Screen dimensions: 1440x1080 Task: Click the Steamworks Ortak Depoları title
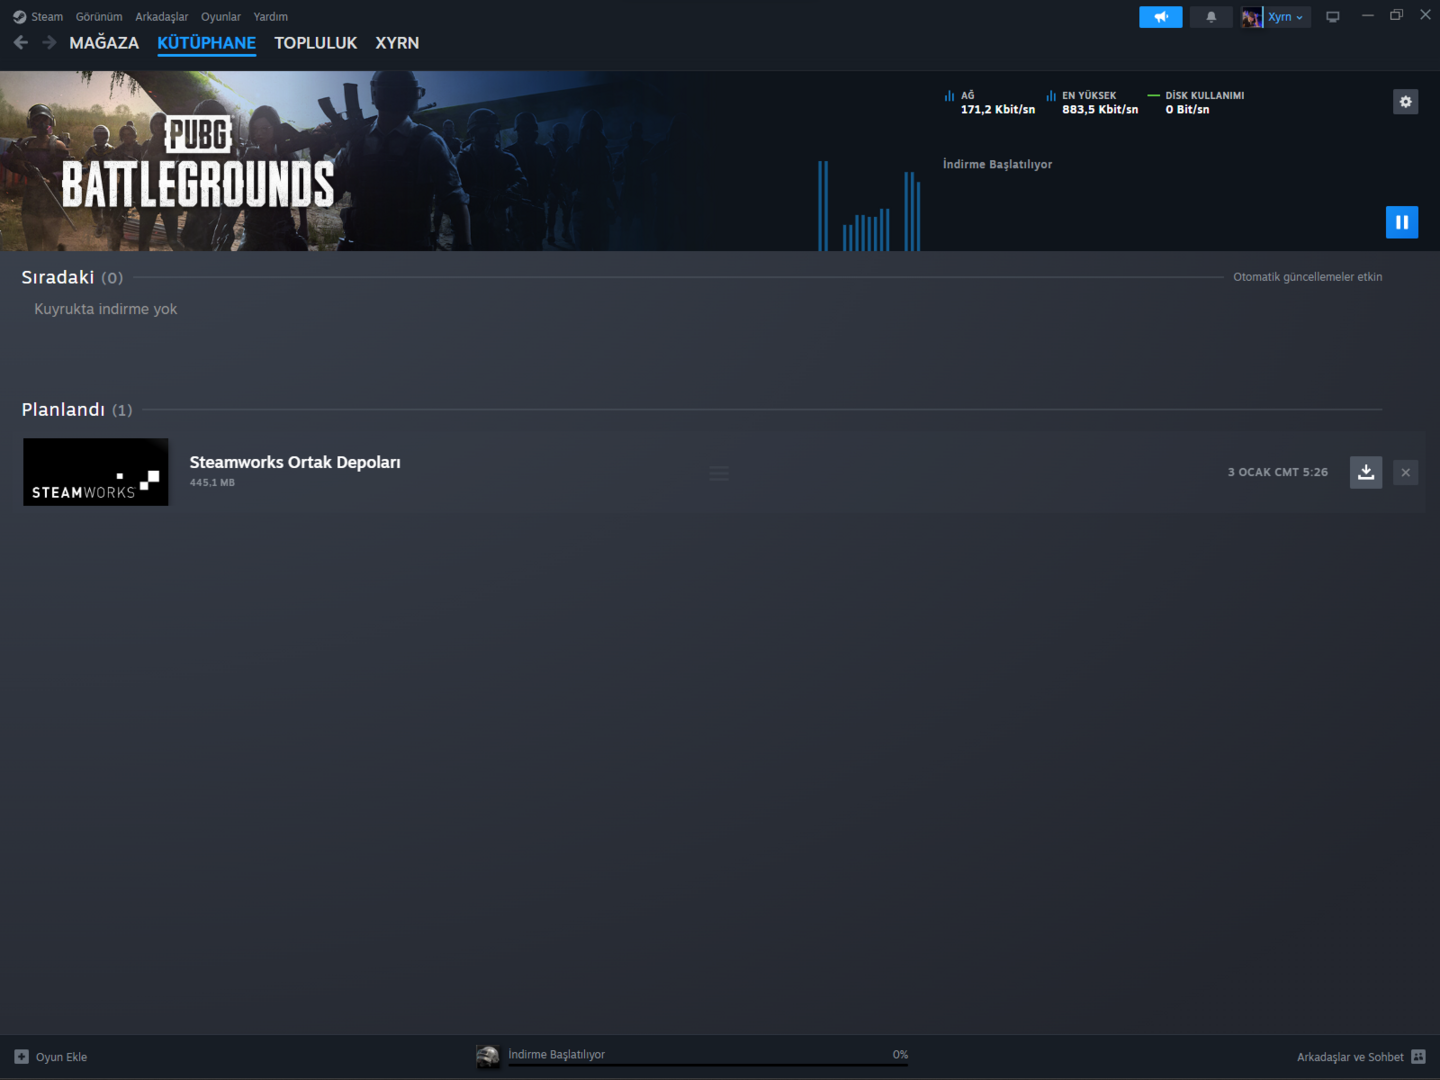[x=295, y=462]
